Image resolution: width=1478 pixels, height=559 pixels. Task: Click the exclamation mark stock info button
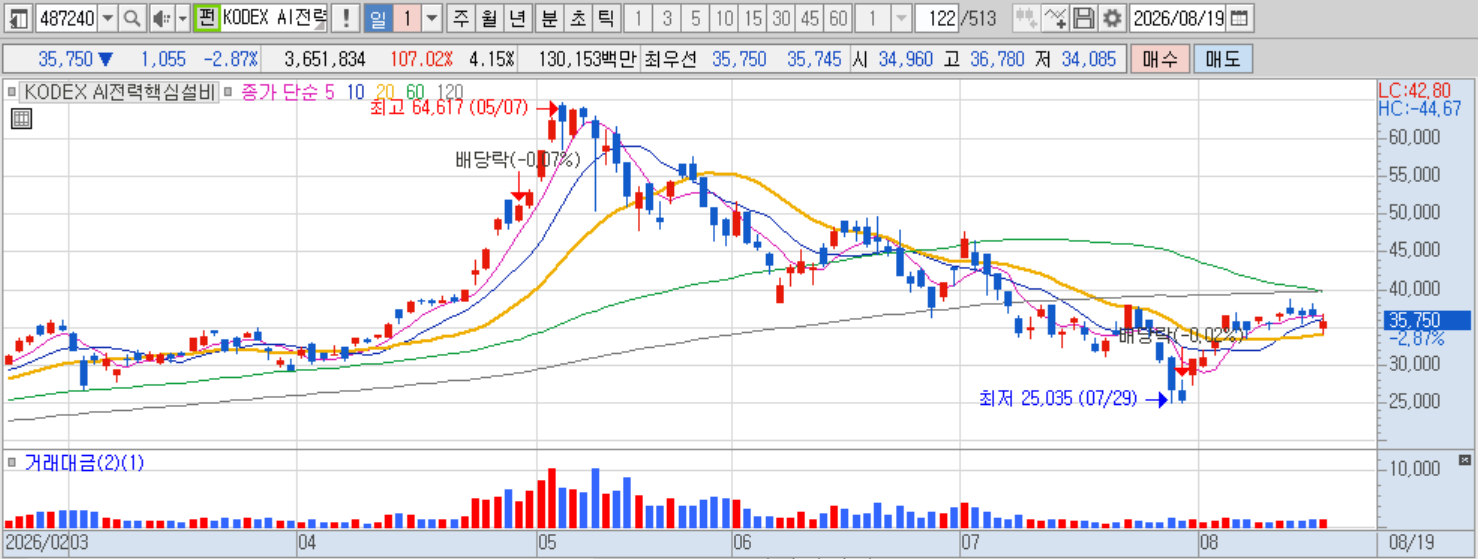(x=346, y=18)
